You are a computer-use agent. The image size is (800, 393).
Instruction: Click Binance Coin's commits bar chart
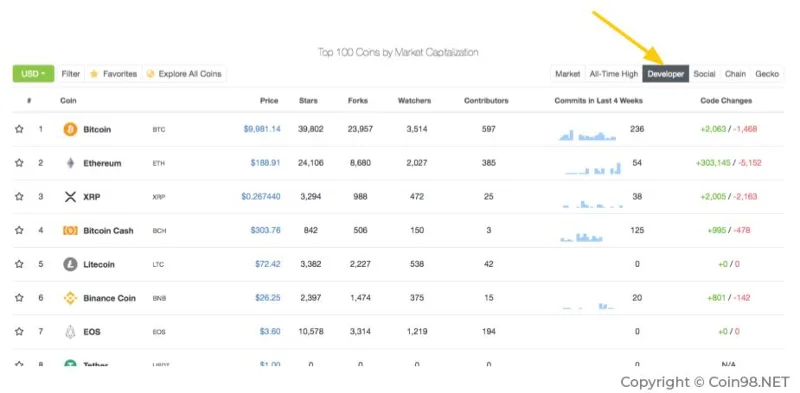tap(588, 306)
